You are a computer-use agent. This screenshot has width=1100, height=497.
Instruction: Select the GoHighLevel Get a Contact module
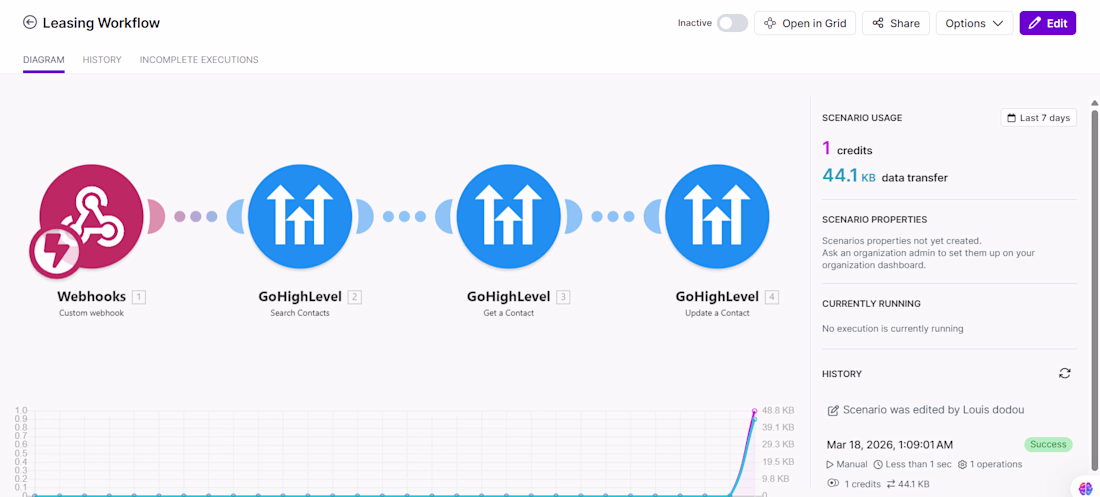click(x=509, y=216)
